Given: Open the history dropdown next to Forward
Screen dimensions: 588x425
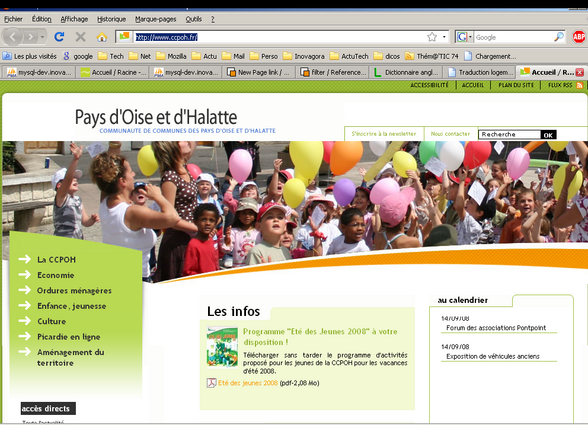Looking at the screenshot, I should pos(42,37).
